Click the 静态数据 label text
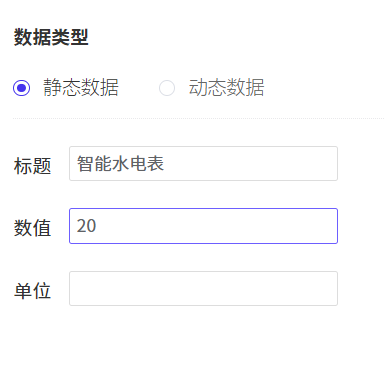The height and width of the screenshot is (370, 384). pos(81,88)
